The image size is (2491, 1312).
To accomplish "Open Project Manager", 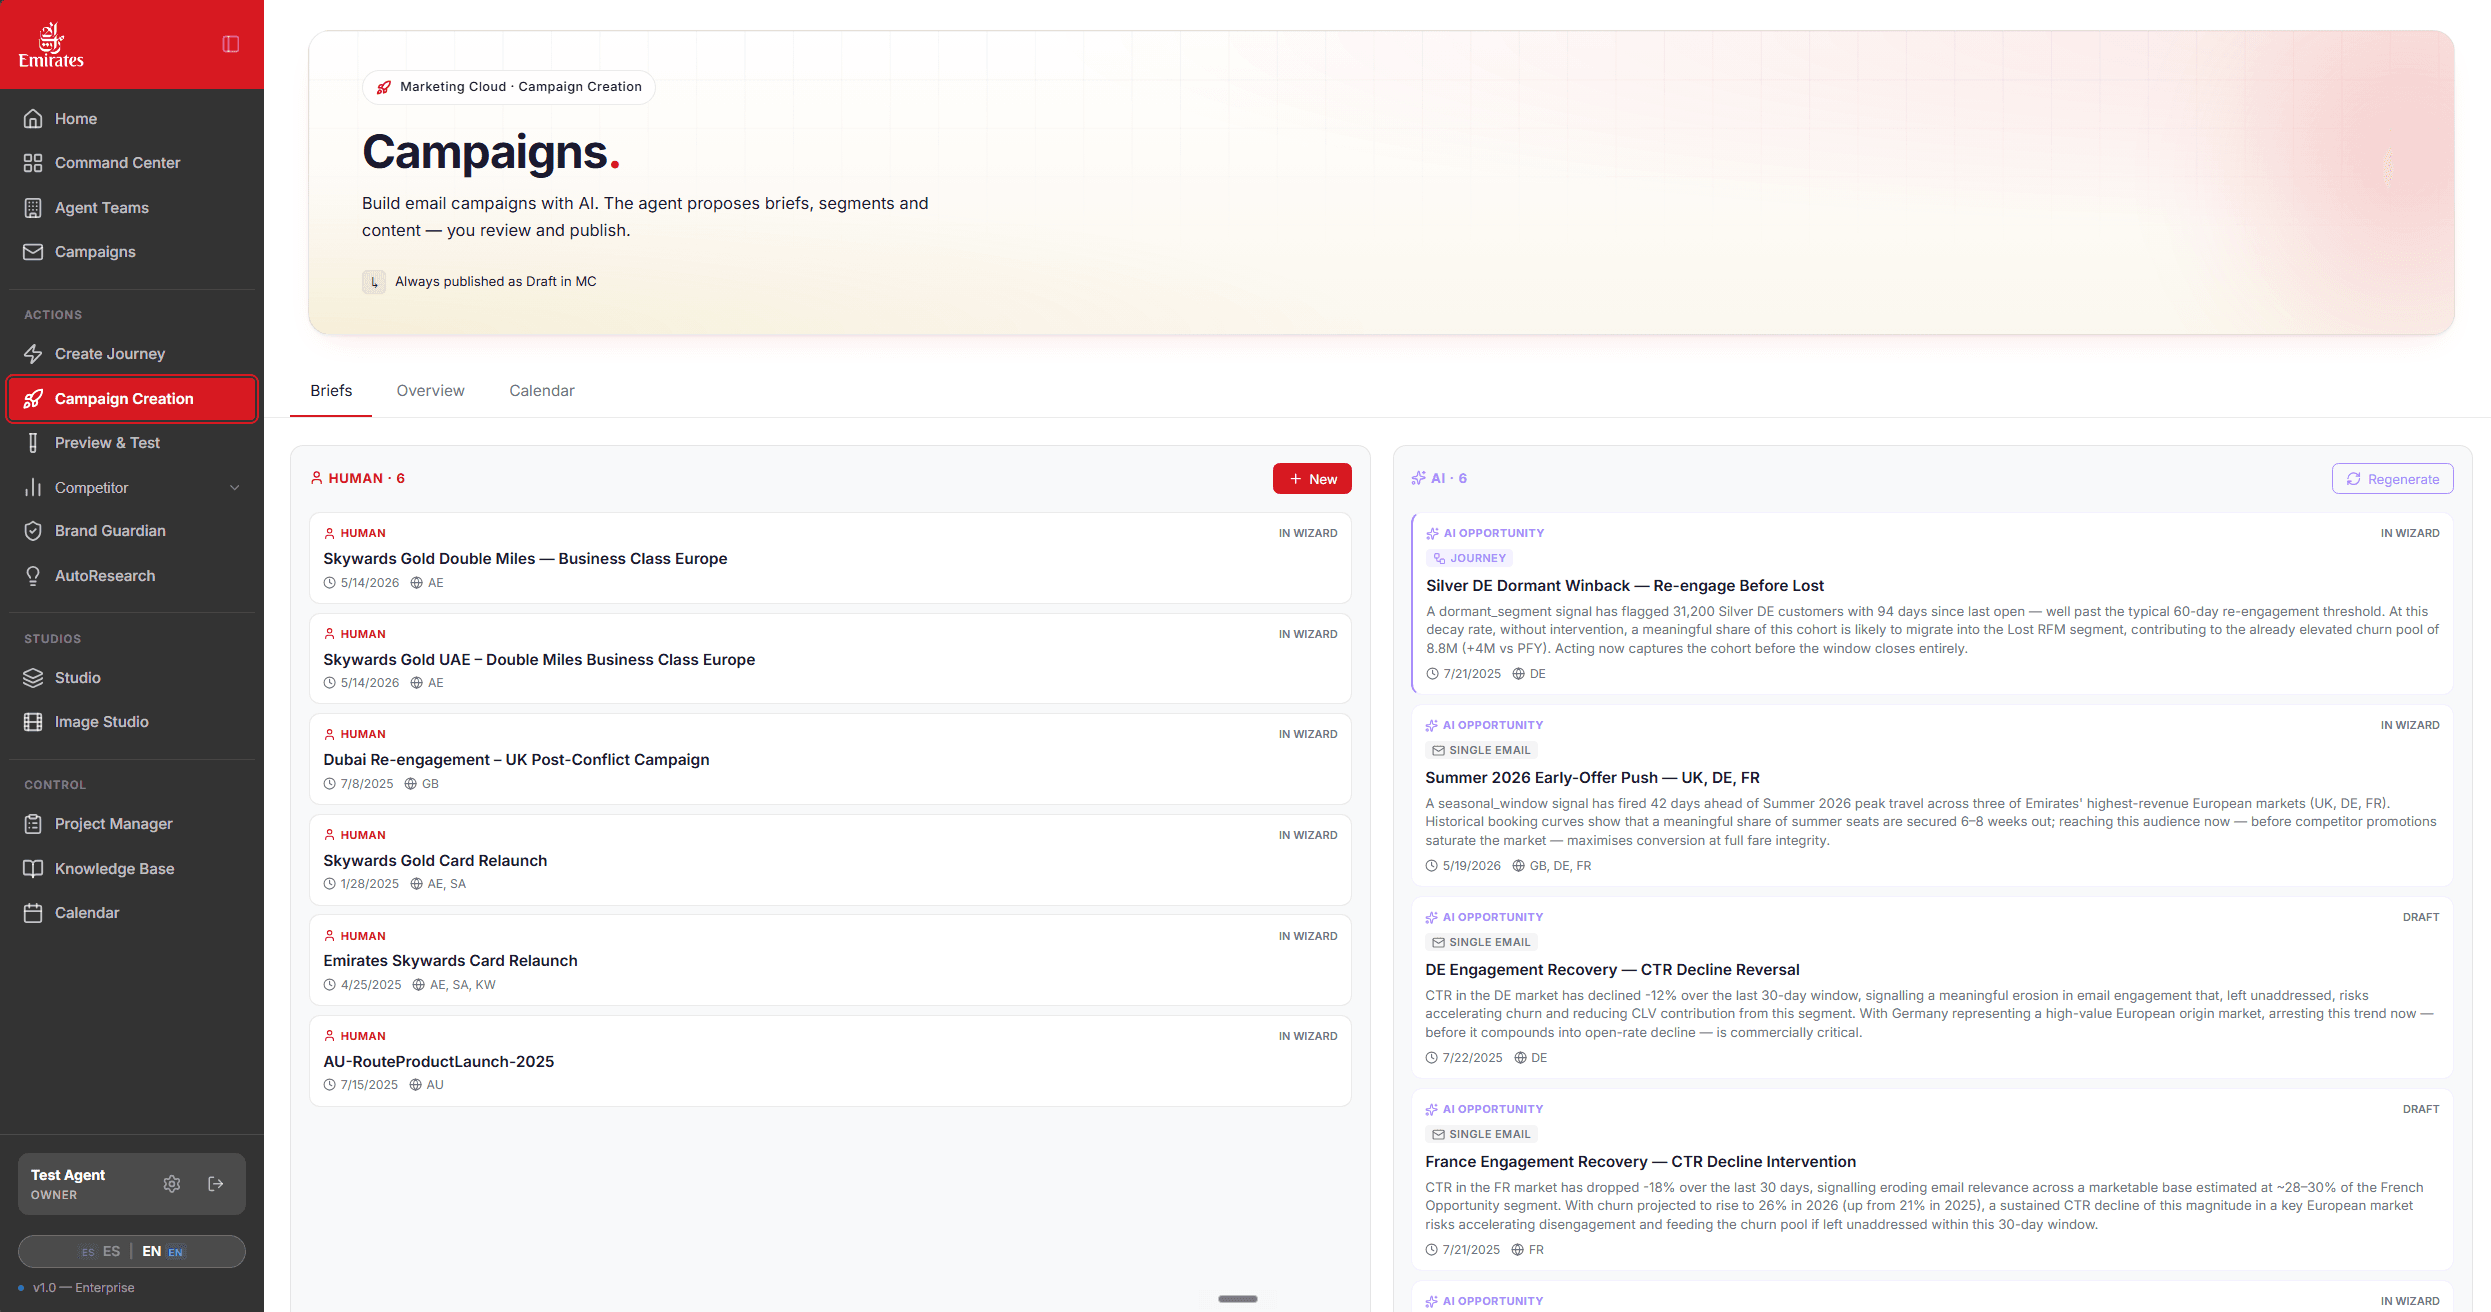I will click(132, 823).
